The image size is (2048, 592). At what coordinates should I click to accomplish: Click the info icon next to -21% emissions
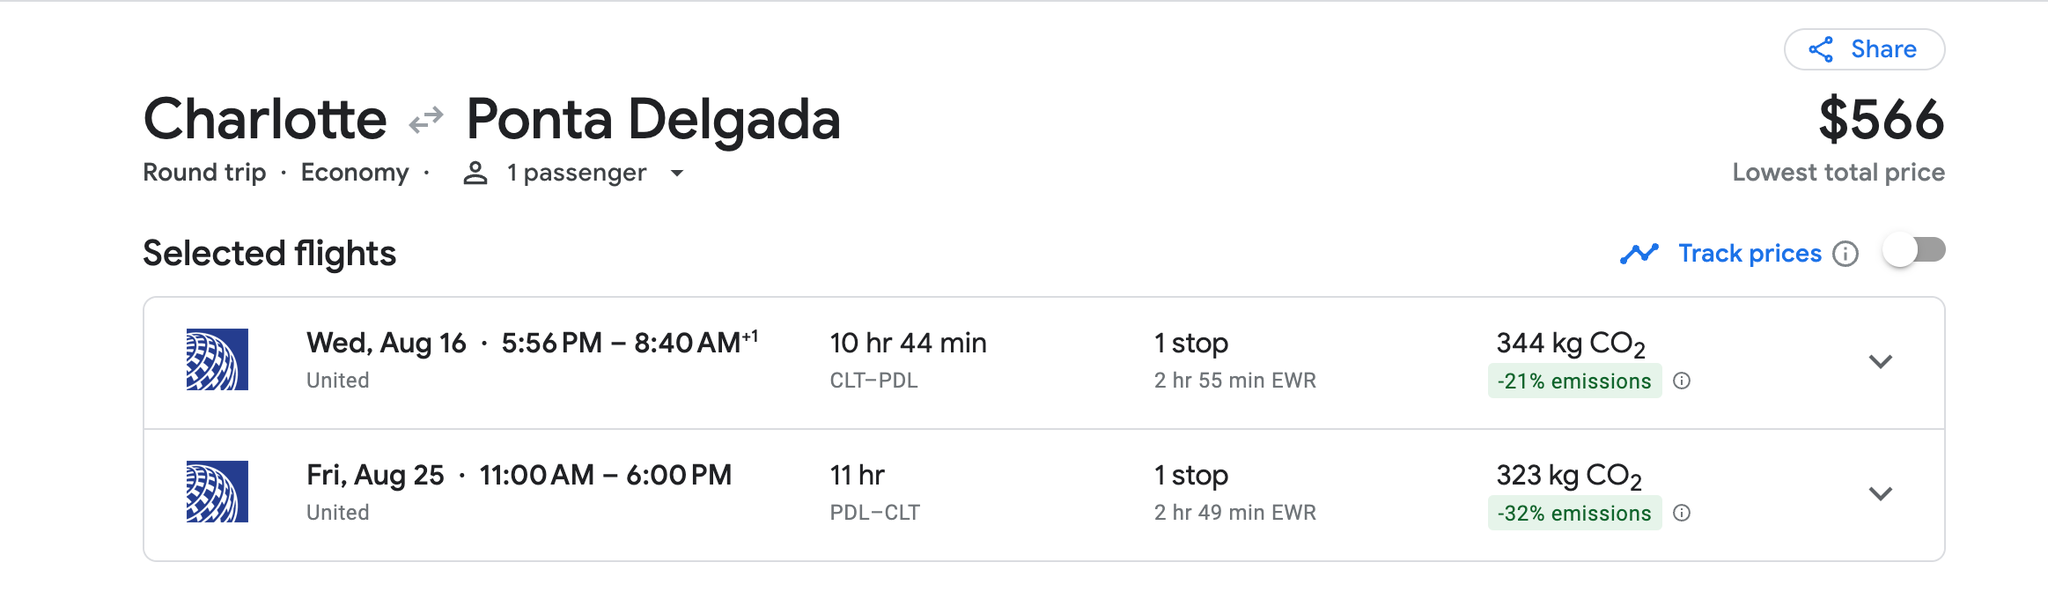pos(1684,381)
